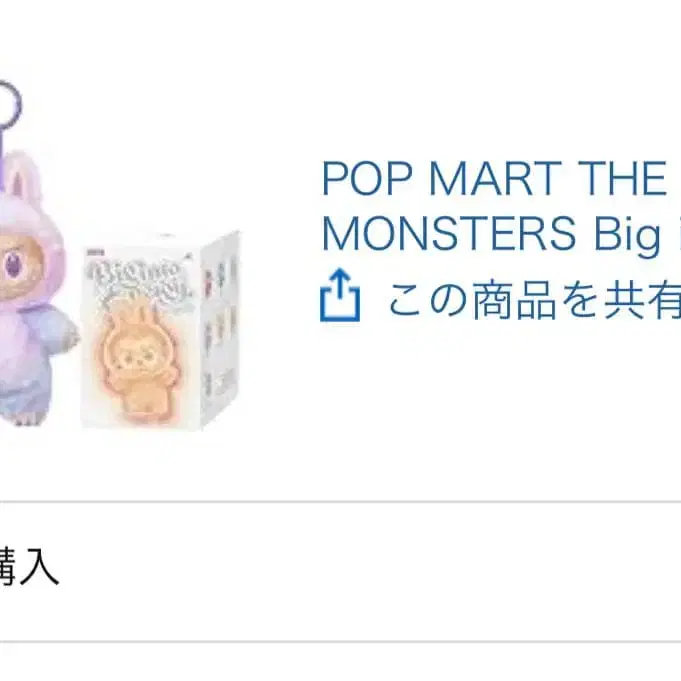This screenshot has height=681, width=681.
Task: Click the plush's tan face
Action: click(x=20, y=267)
